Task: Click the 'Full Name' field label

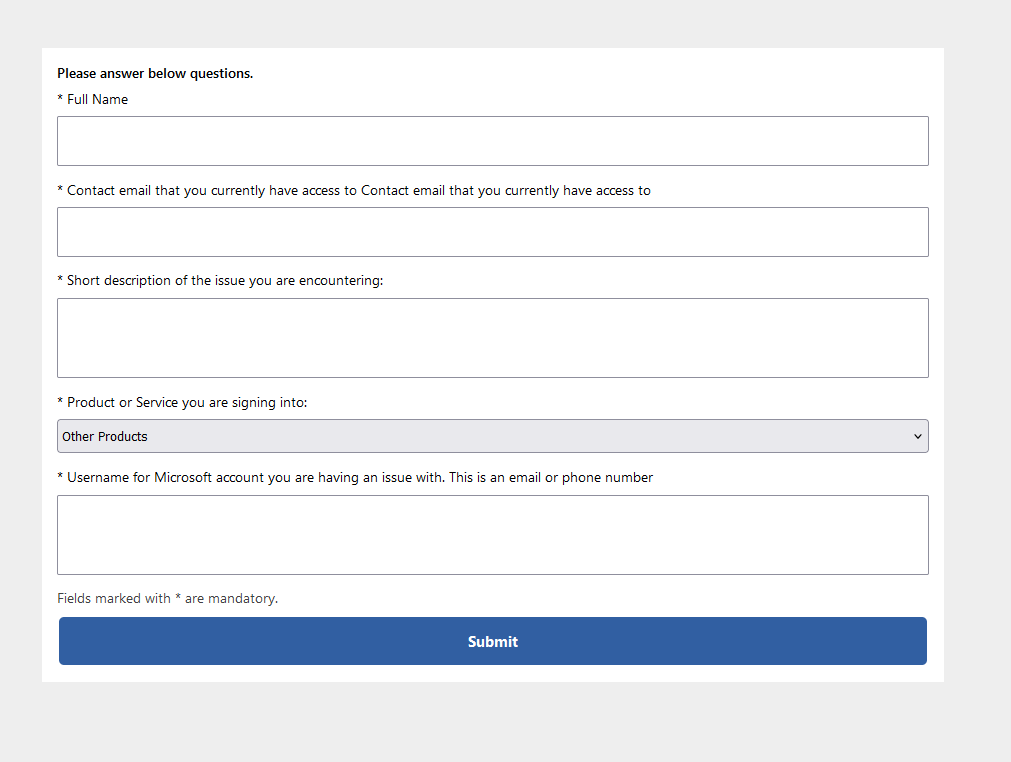Action: click(97, 100)
